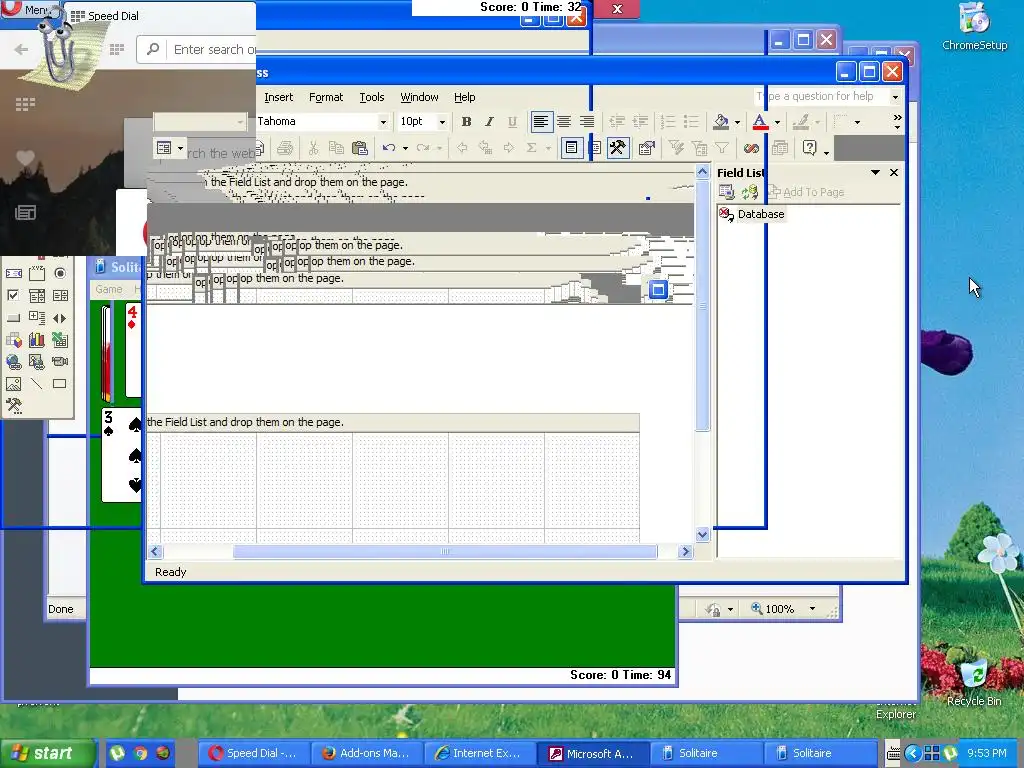
Task: Toggle the Field List toolbar button
Action: [x=571, y=148]
